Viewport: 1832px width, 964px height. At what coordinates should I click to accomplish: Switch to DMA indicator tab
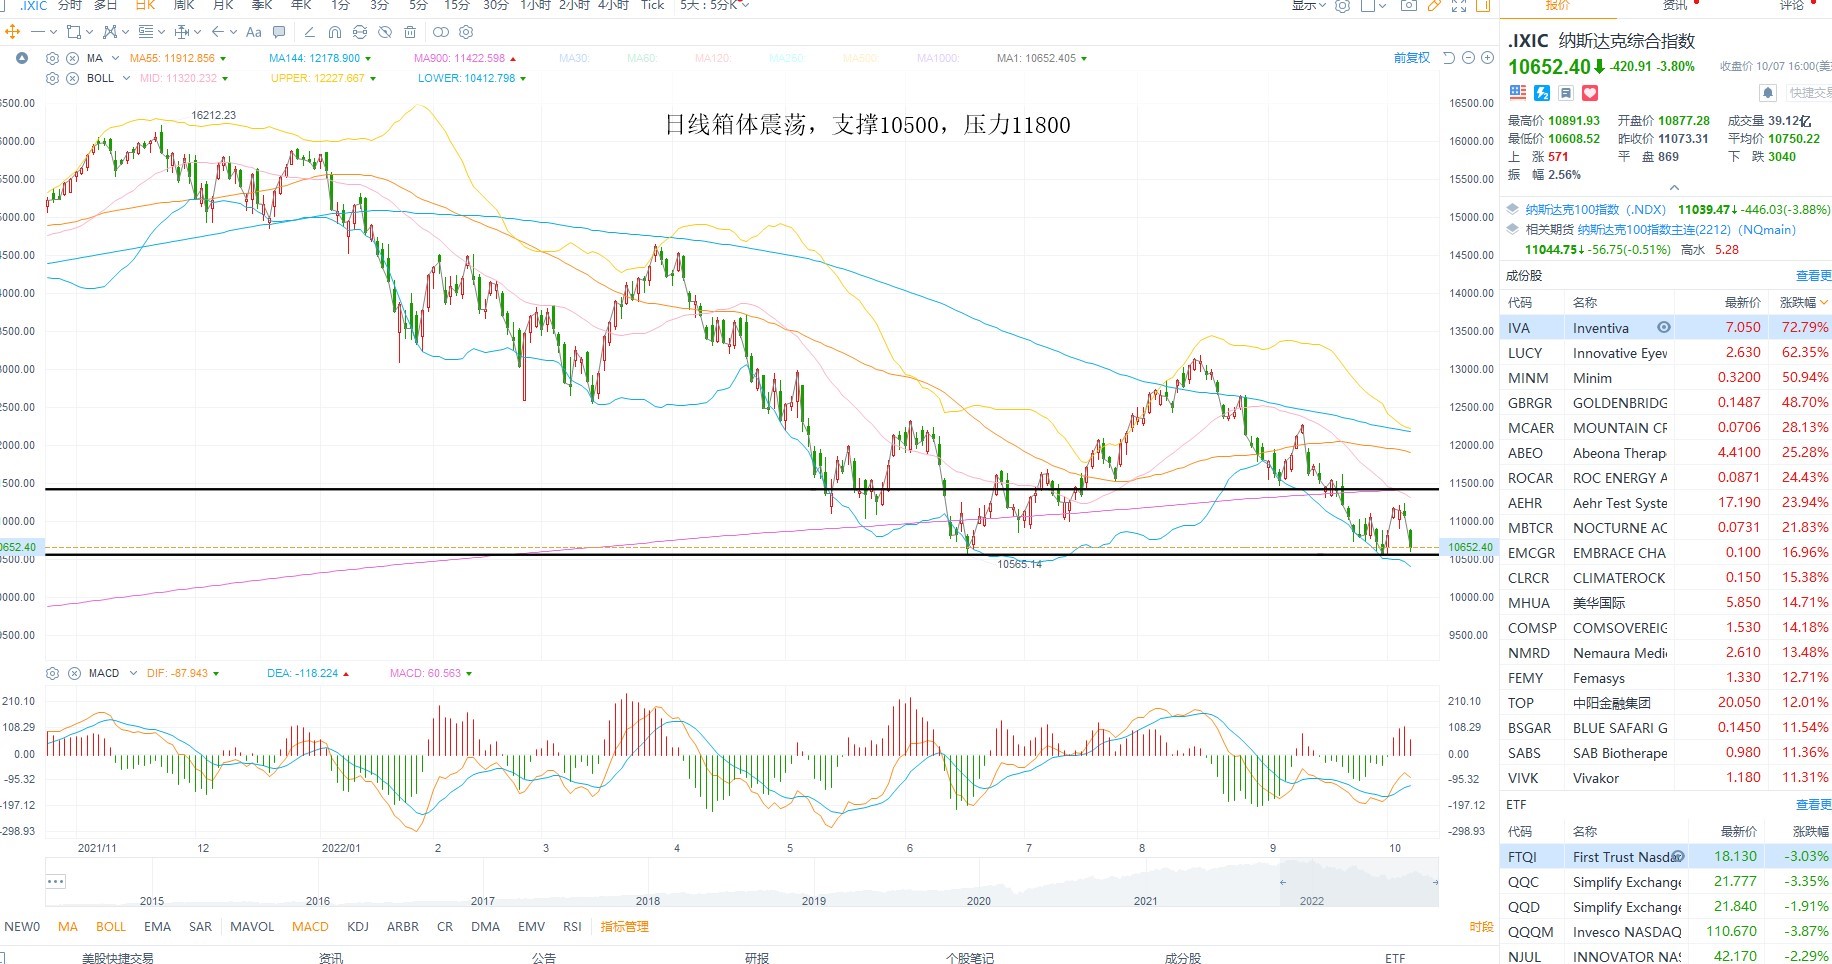click(x=485, y=927)
